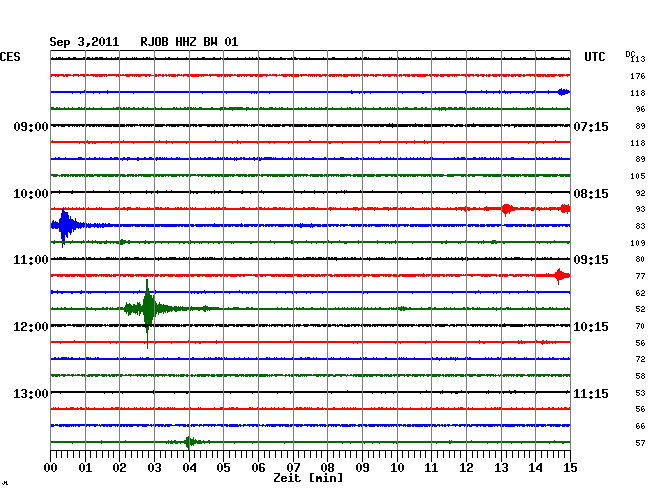Click the '06' minute axis label

pyautogui.click(x=258, y=467)
